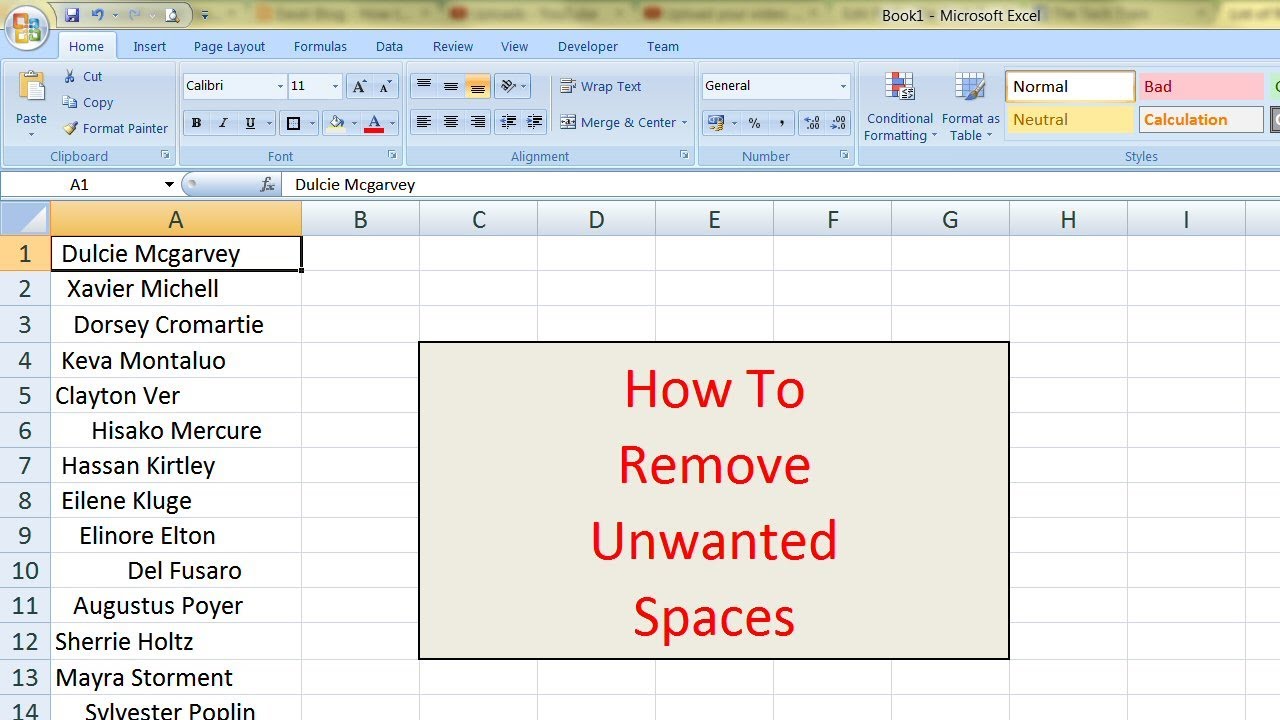This screenshot has height=720, width=1280.
Task: Expand the Name Box dropdown arrow
Action: (x=169, y=185)
